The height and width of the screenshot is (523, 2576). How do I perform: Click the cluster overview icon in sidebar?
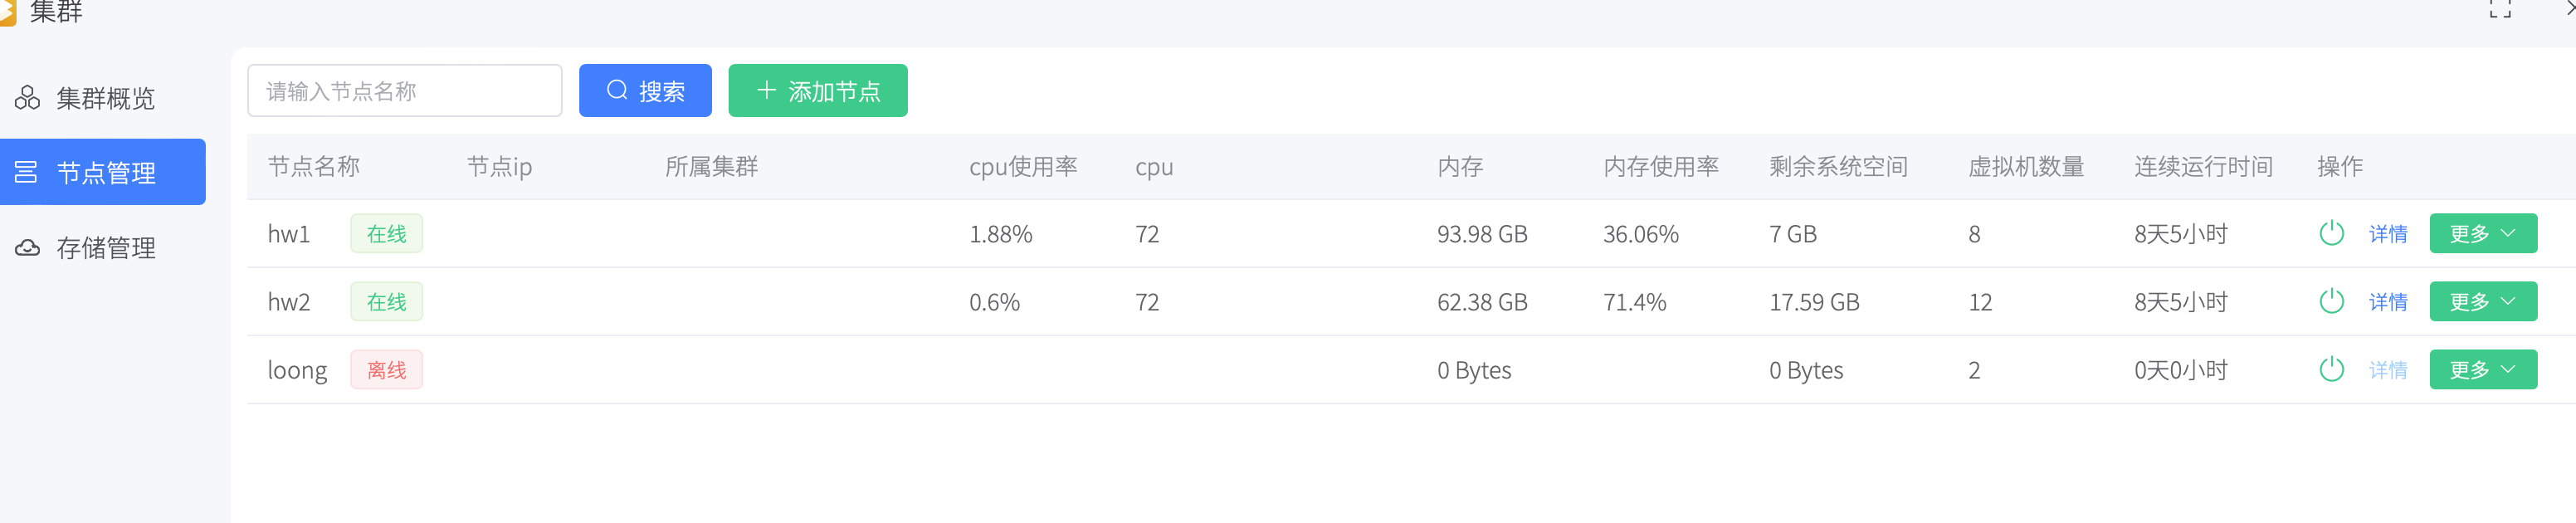[x=27, y=98]
